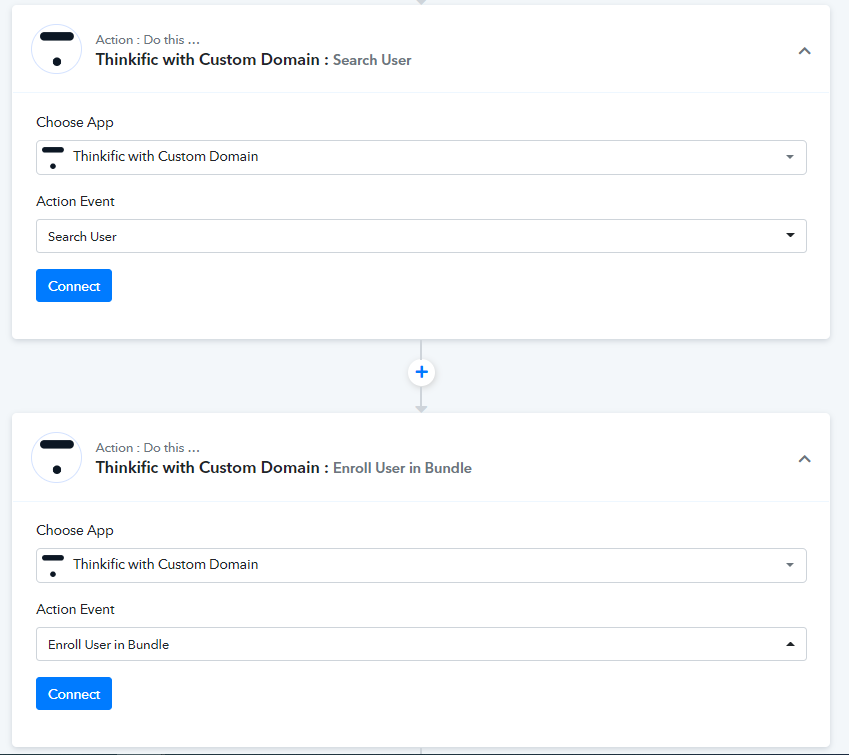Click the arrow of the Search User Action Event field
This screenshot has width=849, height=755.
pyautogui.click(x=790, y=235)
